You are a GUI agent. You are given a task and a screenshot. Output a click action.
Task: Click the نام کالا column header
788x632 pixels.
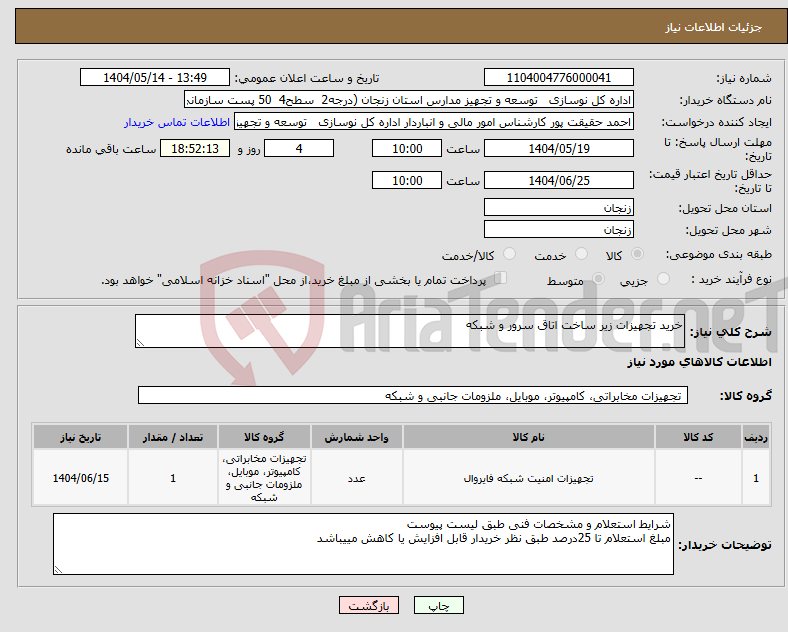[x=529, y=437]
